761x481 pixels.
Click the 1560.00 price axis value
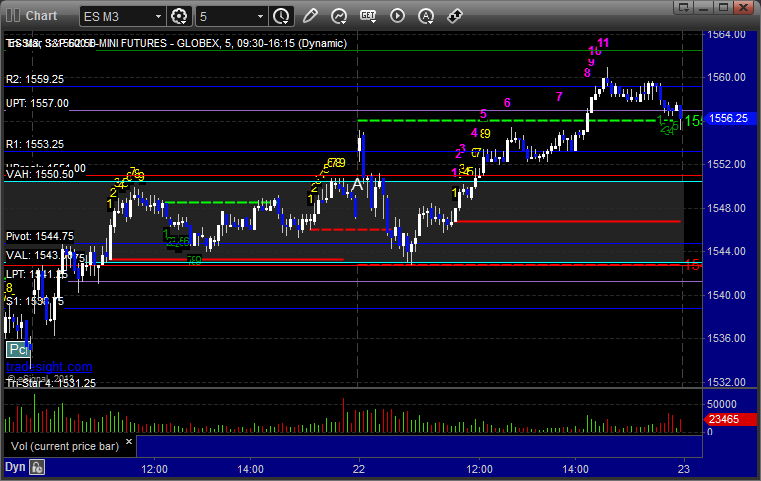726,77
